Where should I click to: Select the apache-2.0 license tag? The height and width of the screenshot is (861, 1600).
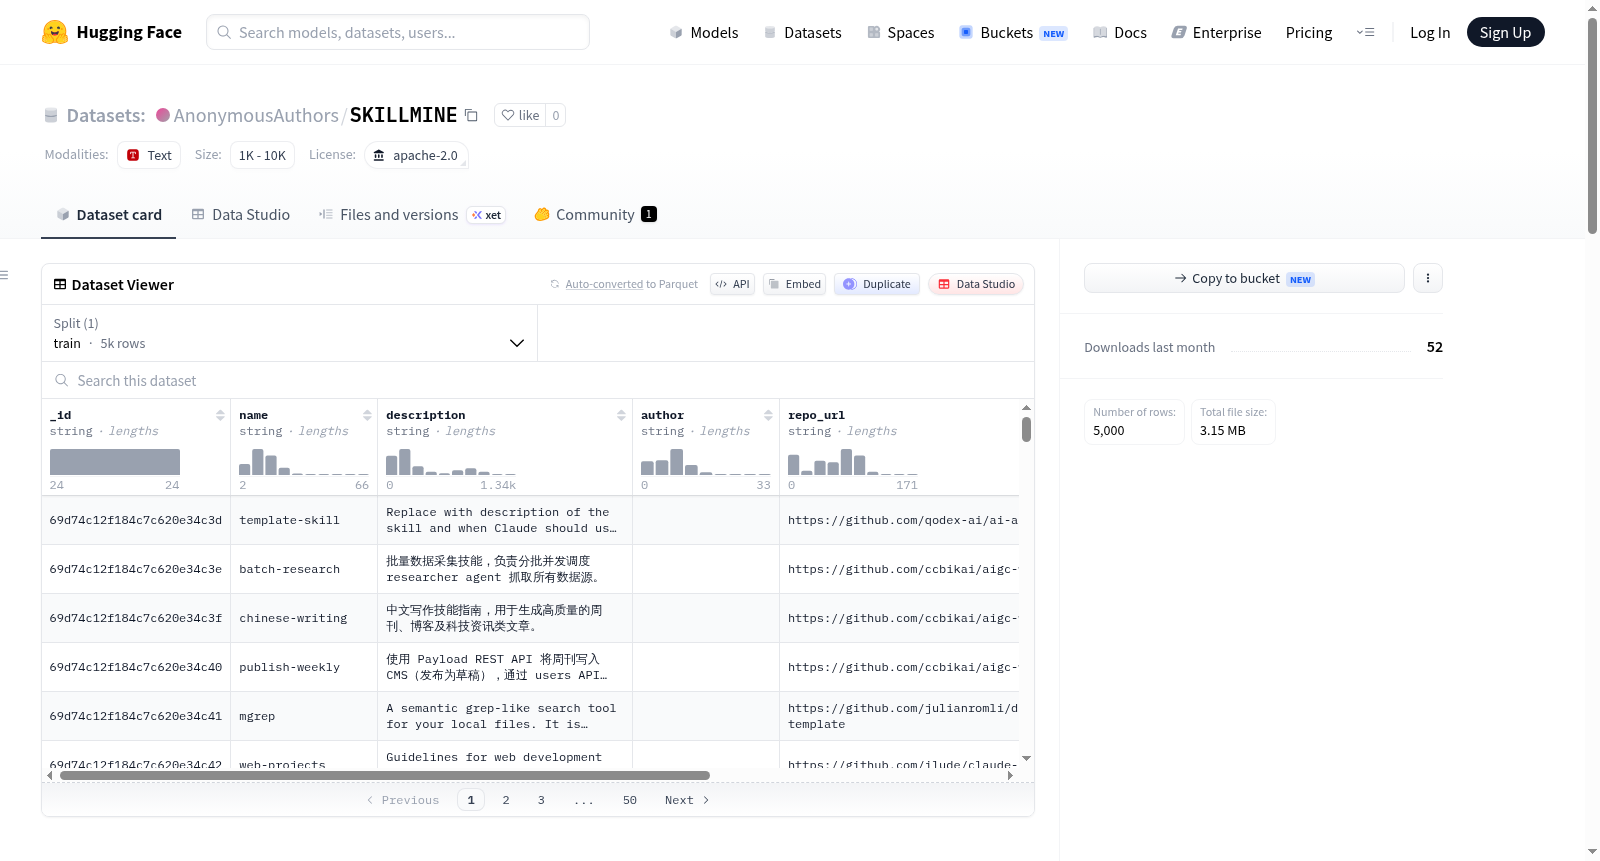point(416,155)
